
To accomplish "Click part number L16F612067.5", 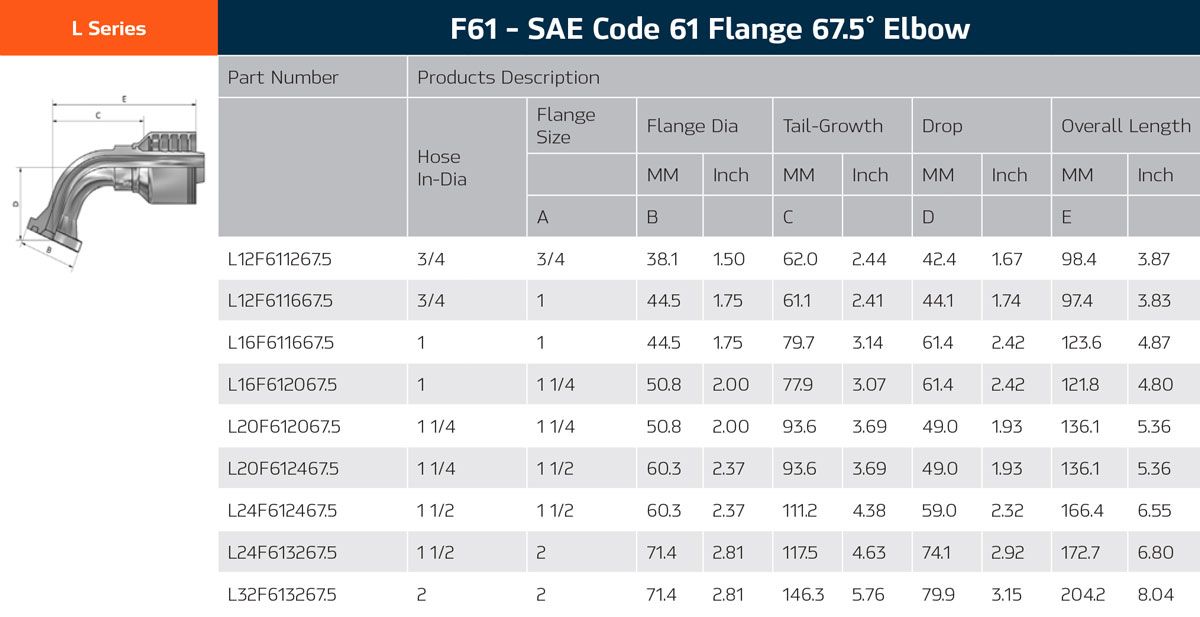I will click(280, 385).
